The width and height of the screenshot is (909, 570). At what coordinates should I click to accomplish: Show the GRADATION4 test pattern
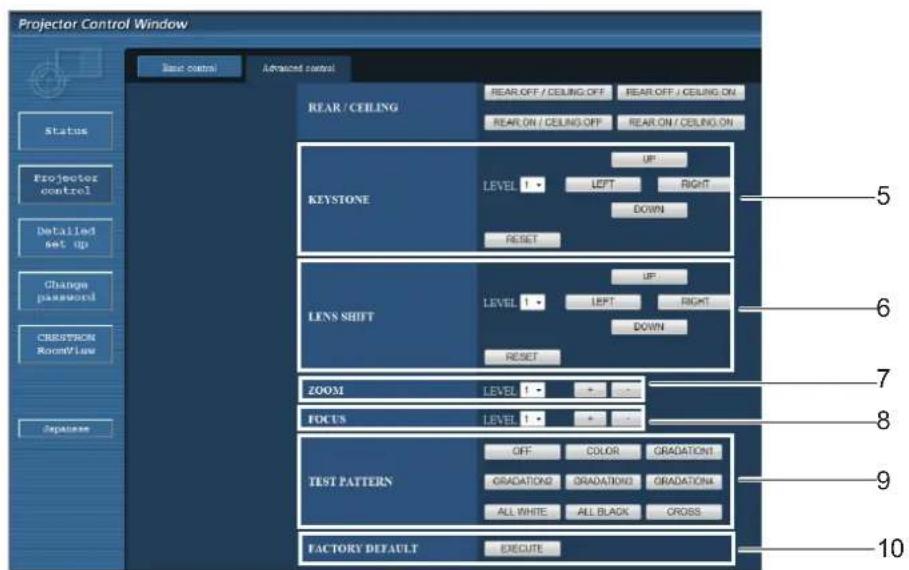684,482
